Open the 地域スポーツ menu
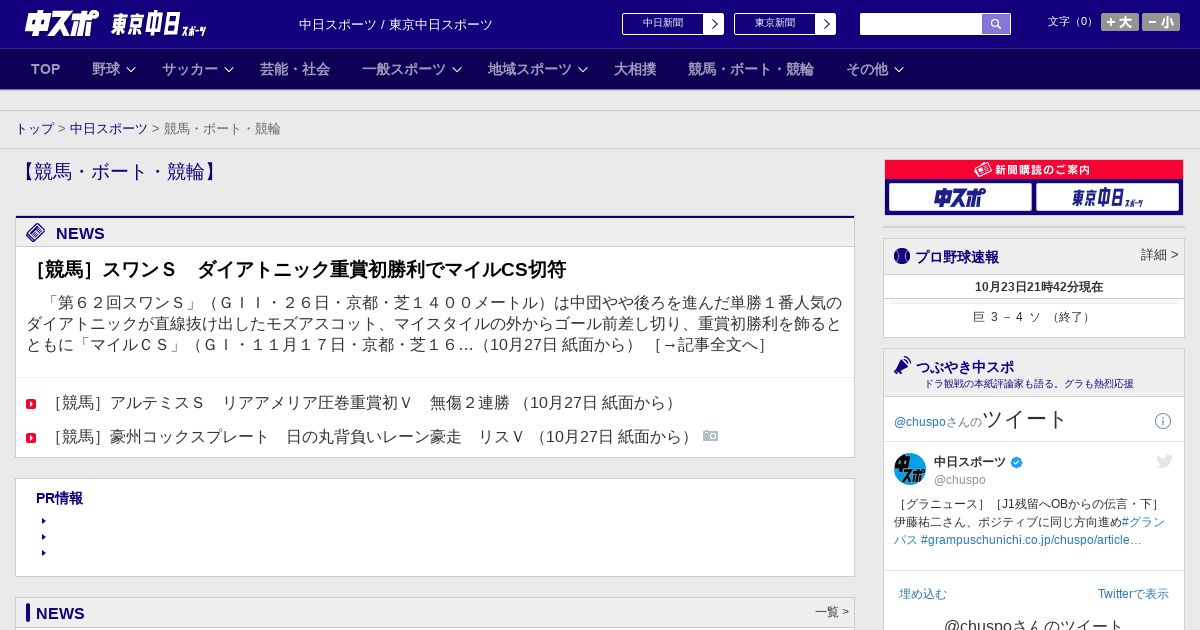Viewport: 1200px width, 630px height. pos(530,69)
